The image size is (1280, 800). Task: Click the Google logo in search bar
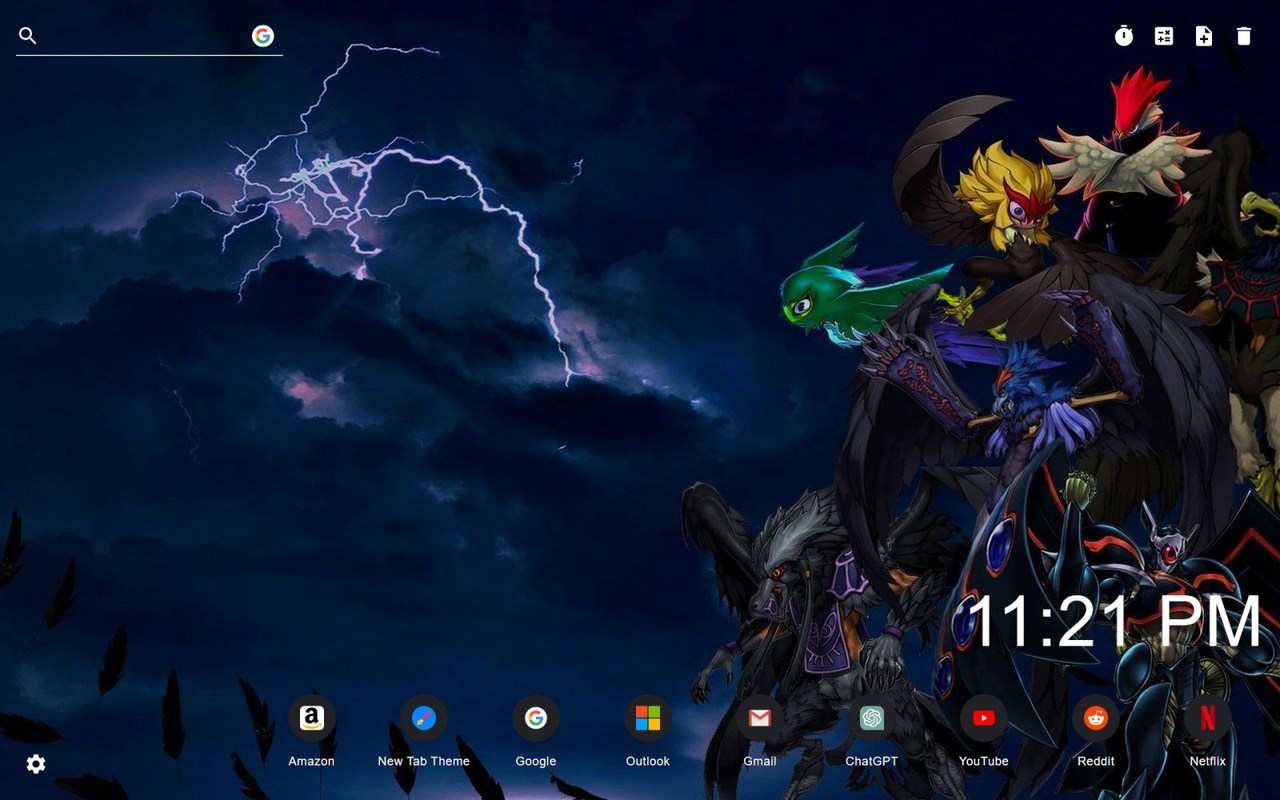pyautogui.click(x=263, y=36)
